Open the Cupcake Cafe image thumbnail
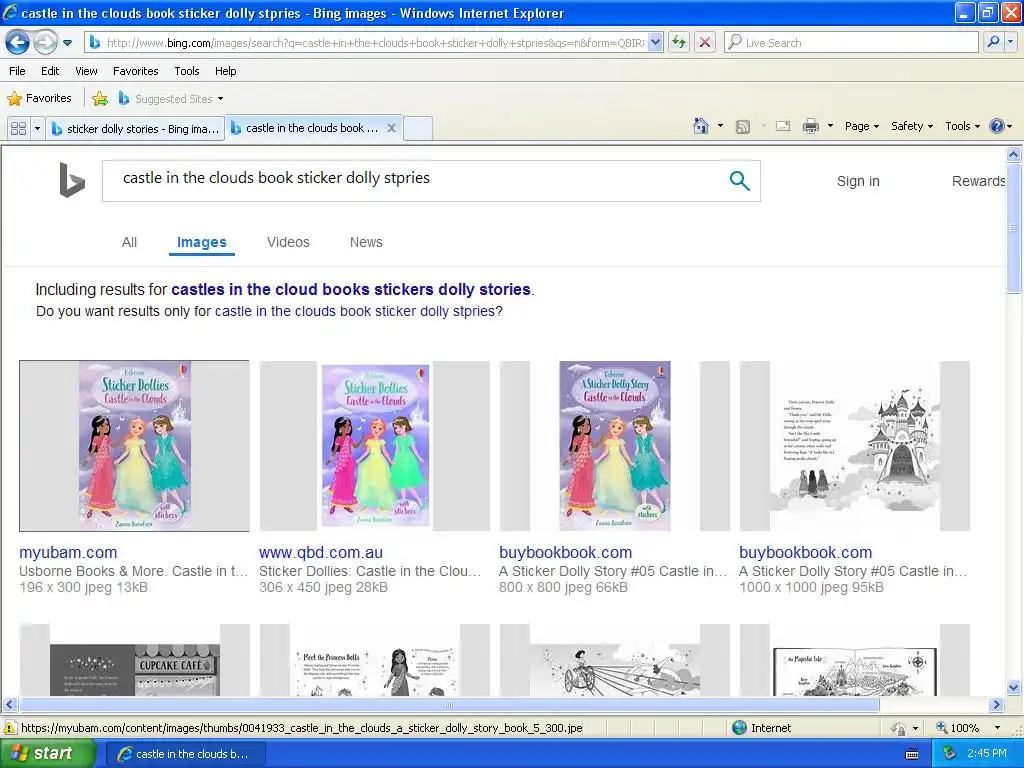The image size is (1024, 768). [135, 660]
